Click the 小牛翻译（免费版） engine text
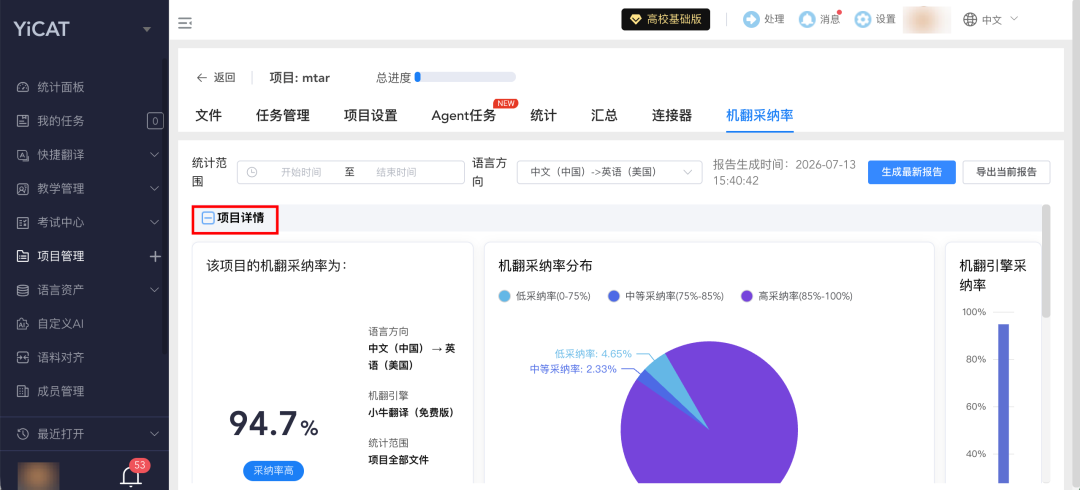Viewport: 1080px width, 490px height. (x=411, y=413)
